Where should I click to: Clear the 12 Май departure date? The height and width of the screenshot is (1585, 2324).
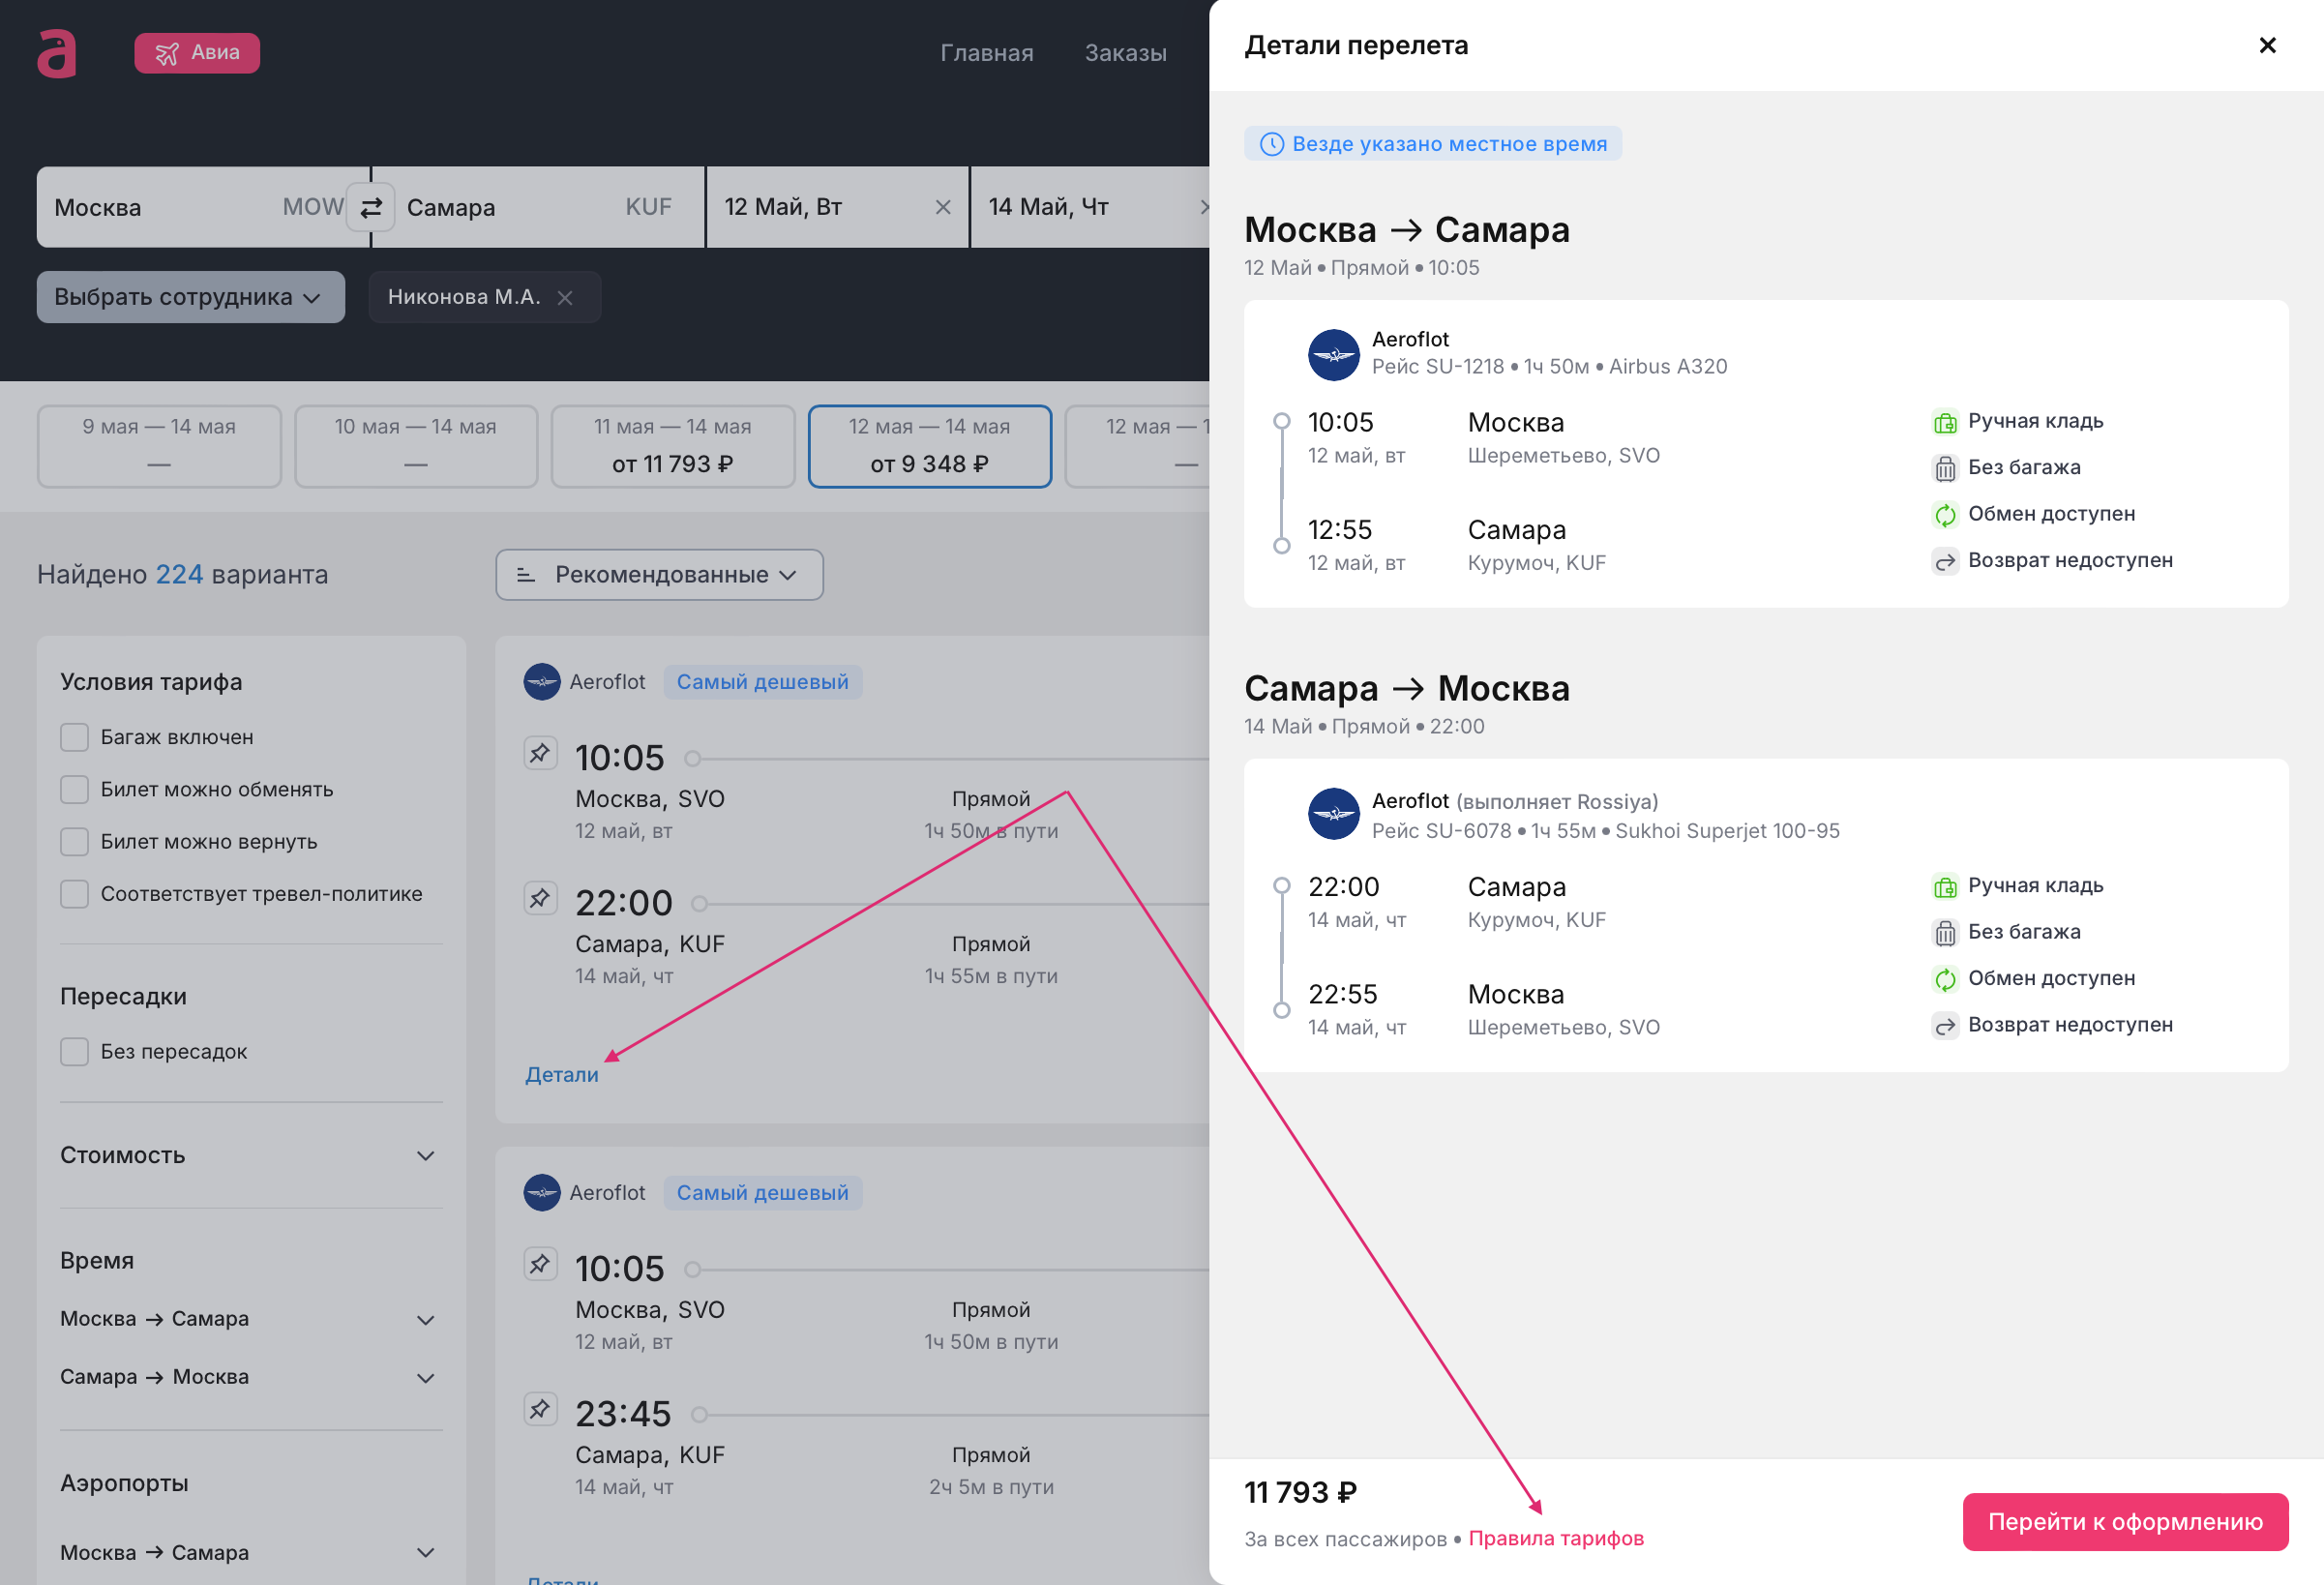point(942,207)
